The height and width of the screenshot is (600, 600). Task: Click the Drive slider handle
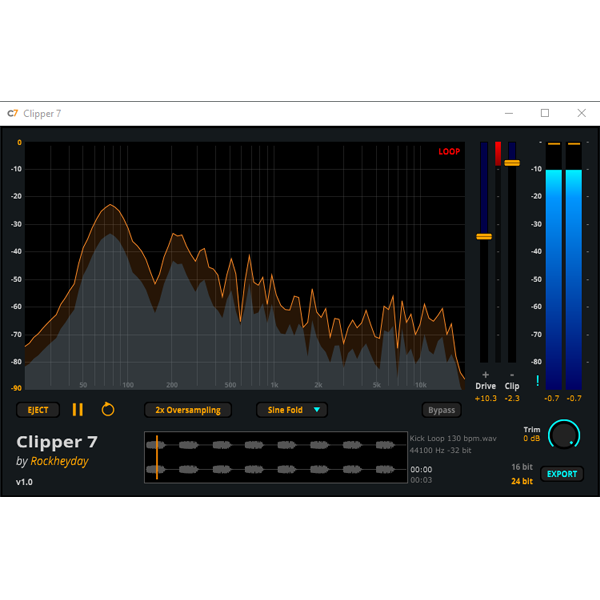point(484,236)
